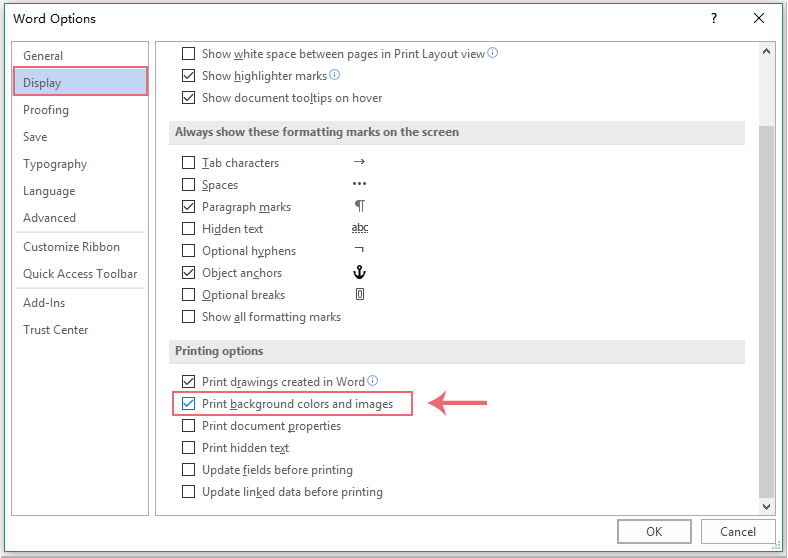
Task: Open the Advanced options category
Action: tap(49, 218)
